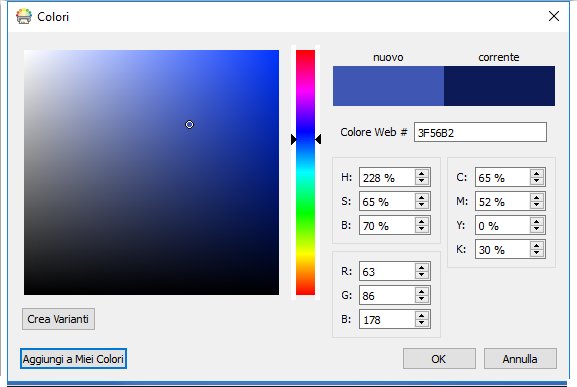Select the corrente color swatch
Screen dimensions: 577x387
(x=499, y=86)
